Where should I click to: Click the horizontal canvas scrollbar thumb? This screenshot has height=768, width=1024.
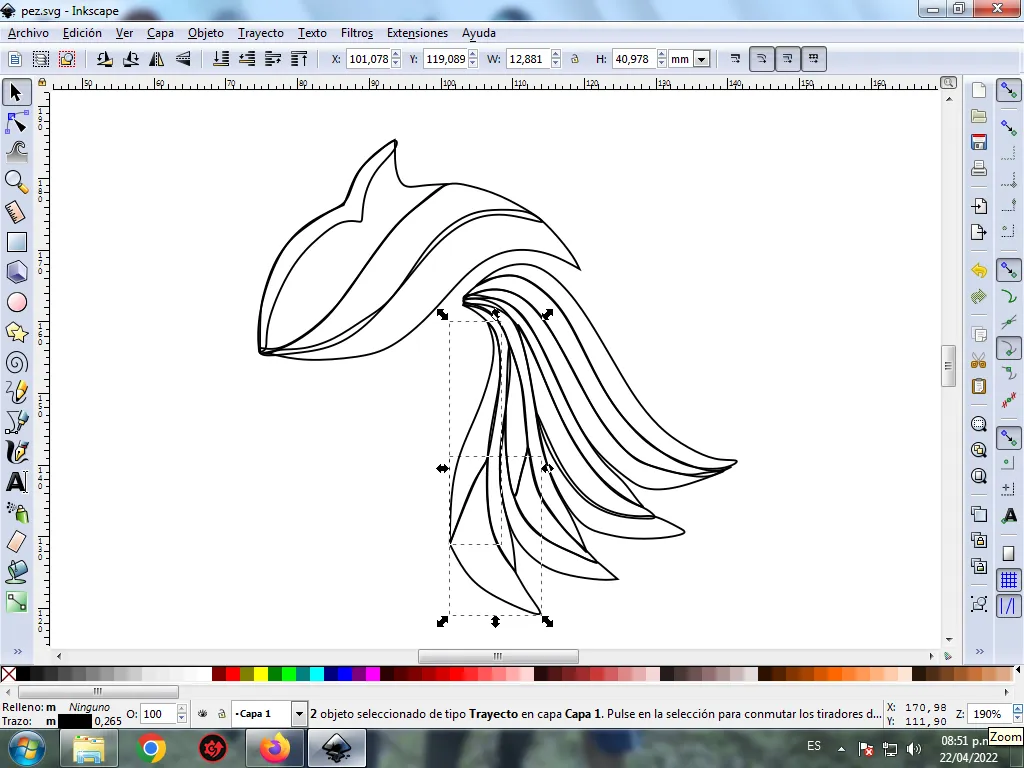(498, 656)
